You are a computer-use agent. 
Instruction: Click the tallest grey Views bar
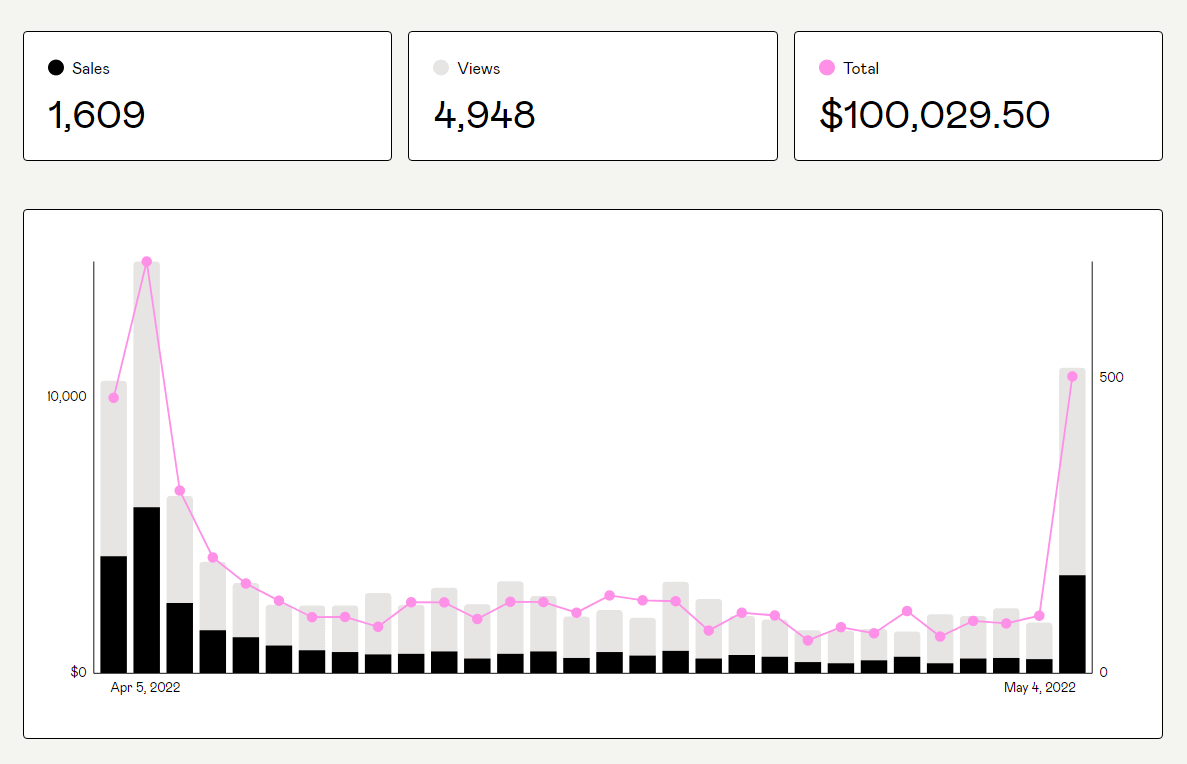pos(147,385)
